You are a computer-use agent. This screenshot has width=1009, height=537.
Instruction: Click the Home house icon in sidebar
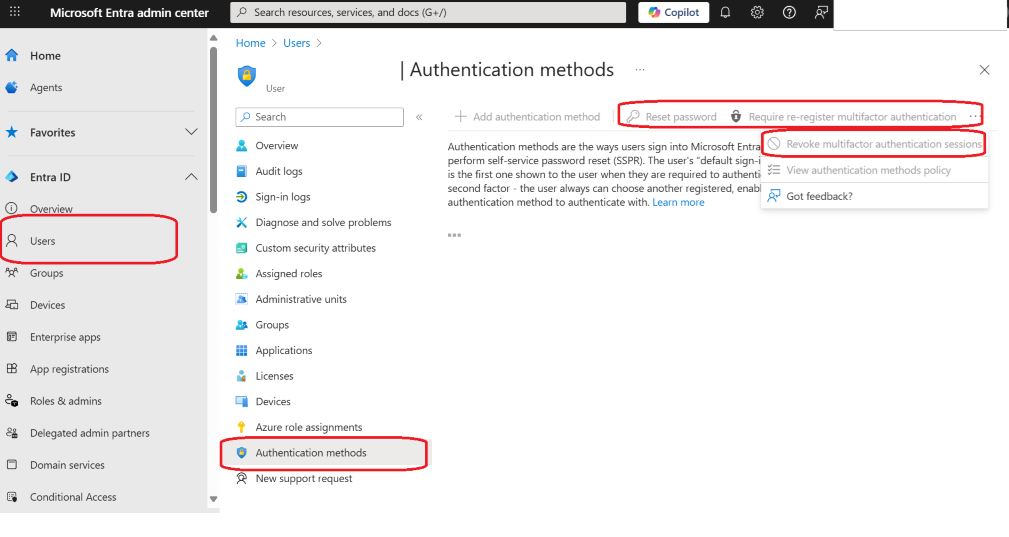(12, 56)
